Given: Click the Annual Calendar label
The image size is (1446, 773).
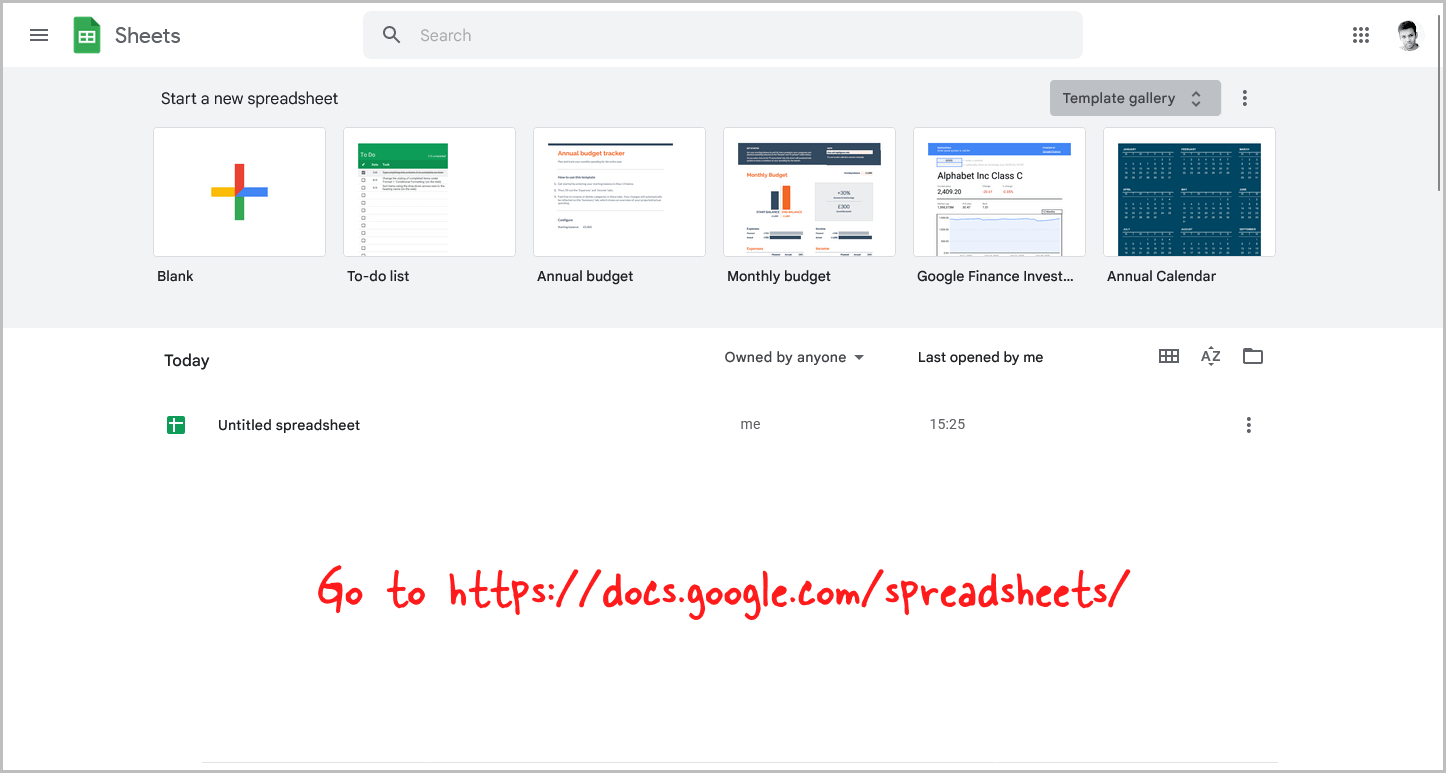Looking at the screenshot, I should click(1161, 276).
